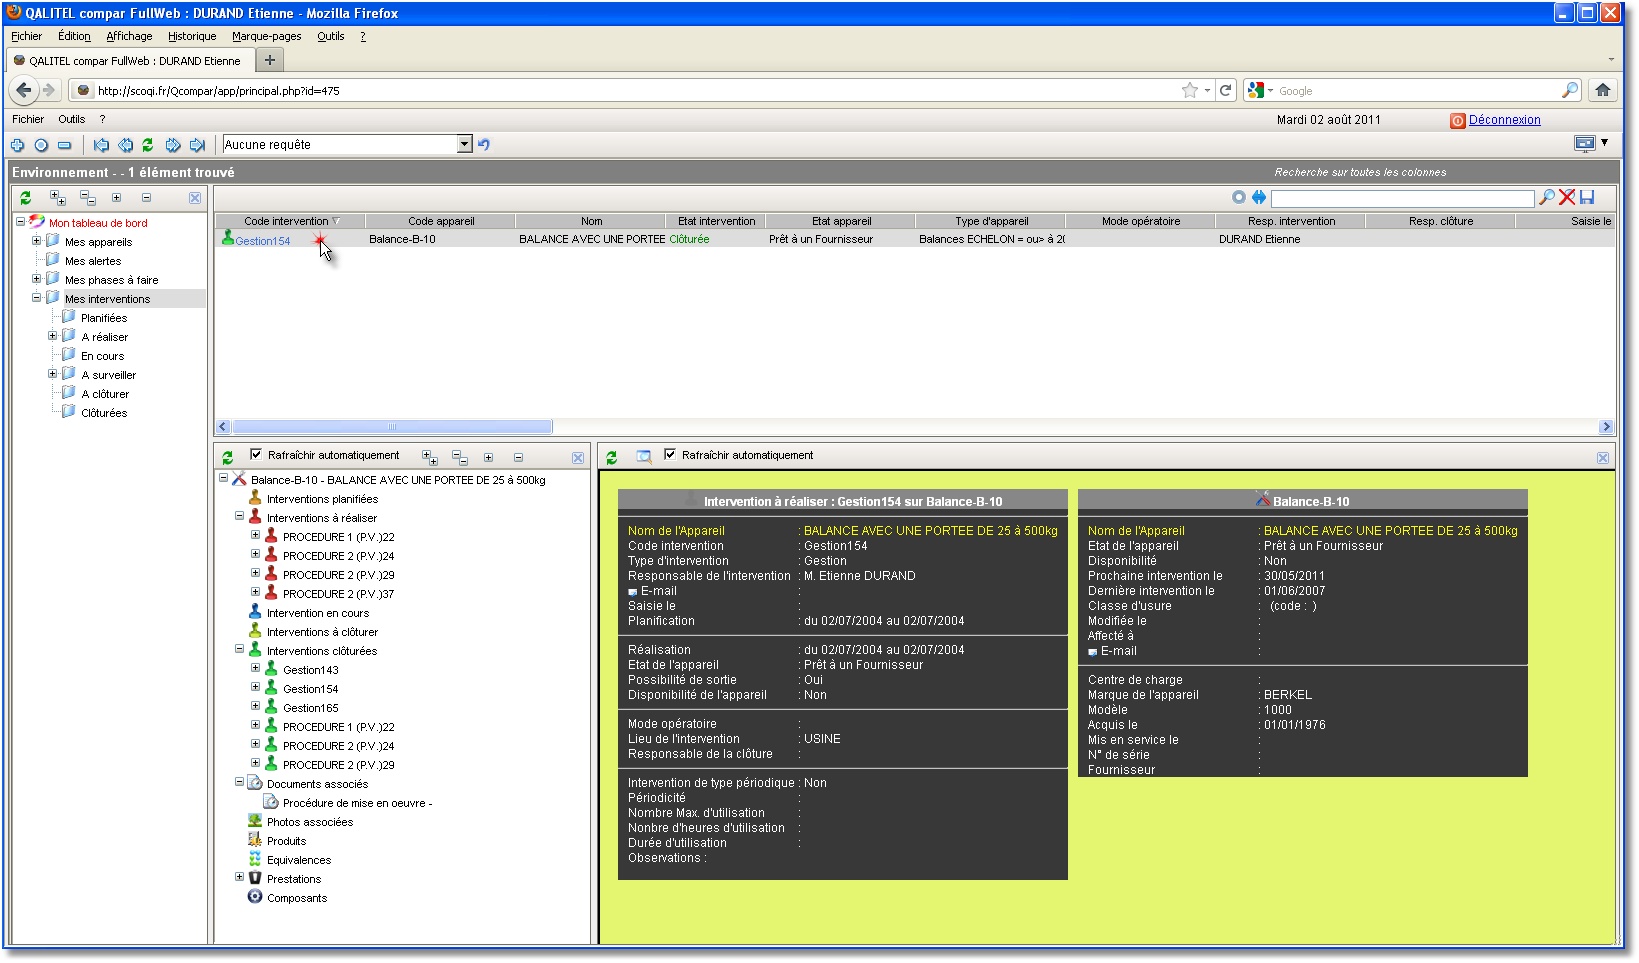Select the QALITEL compar FullWeb browser tab
1639x963 pixels.
pyautogui.click(x=129, y=61)
